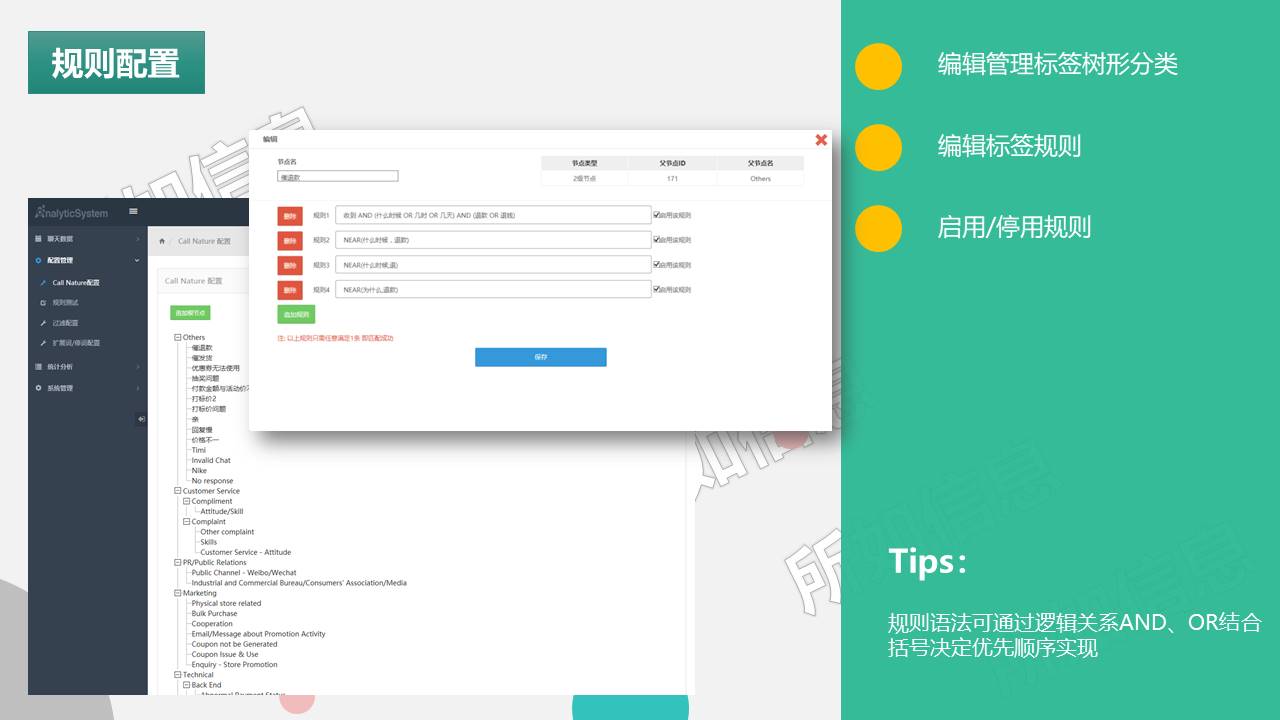Image resolution: width=1280 pixels, height=720 pixels.
Task: Collapse the Customer Service tree node
Action: (x=178, y=491)
